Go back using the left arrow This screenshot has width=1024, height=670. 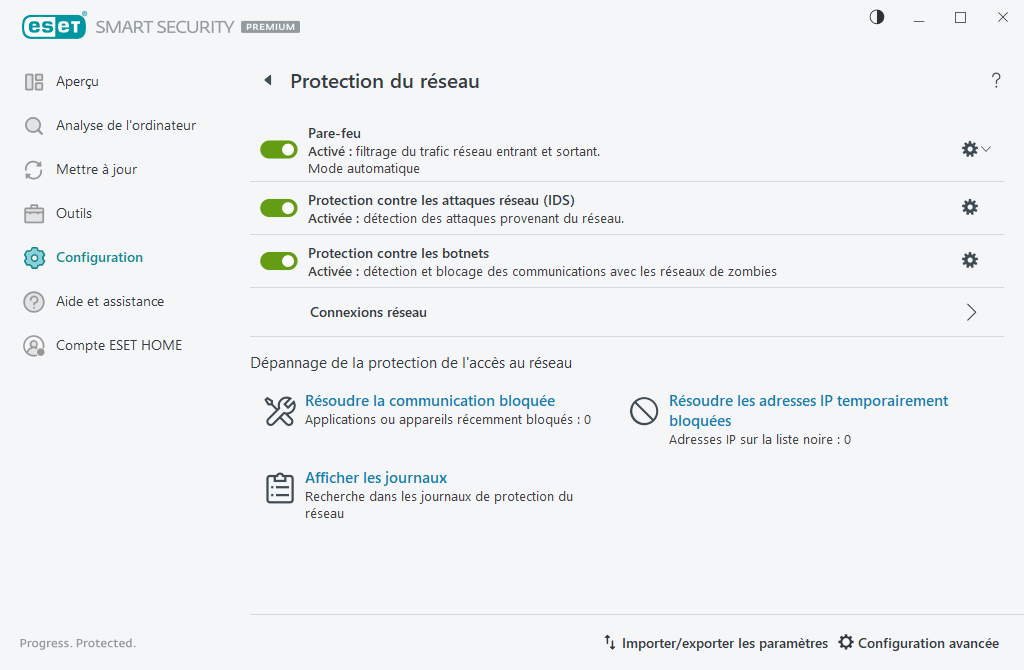[268, 81]
